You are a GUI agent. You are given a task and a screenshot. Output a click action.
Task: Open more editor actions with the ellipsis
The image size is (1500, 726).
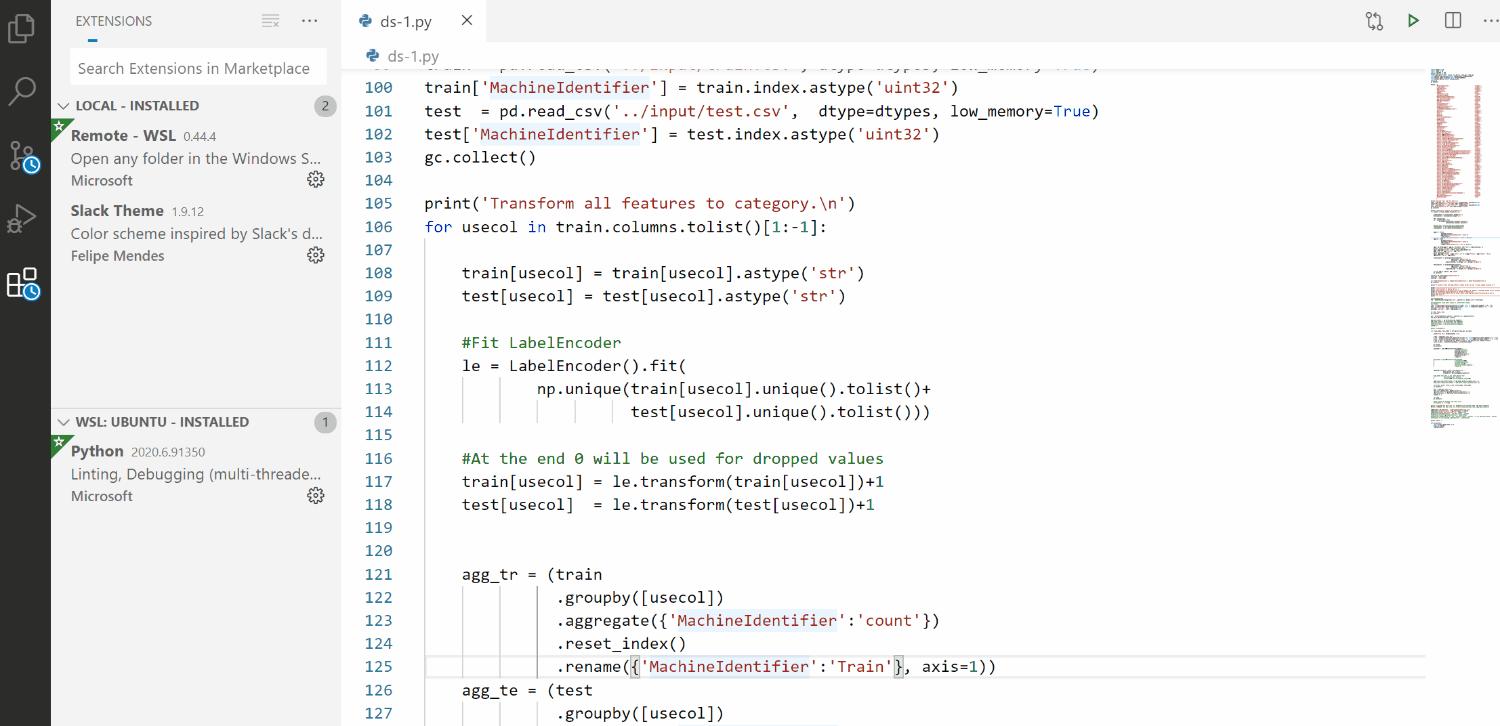click(x=1491, y=20)
